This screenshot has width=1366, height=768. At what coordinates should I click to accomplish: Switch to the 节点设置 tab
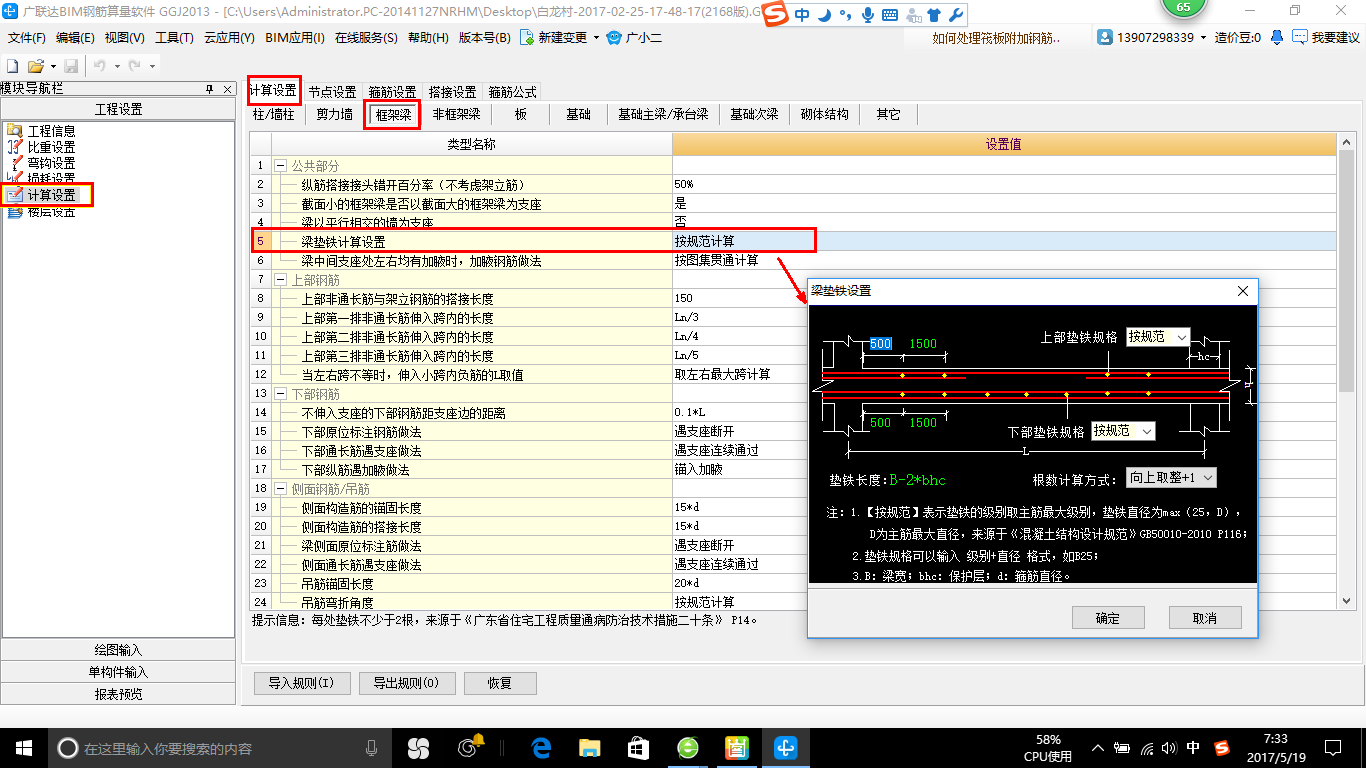tap(332, 92)
